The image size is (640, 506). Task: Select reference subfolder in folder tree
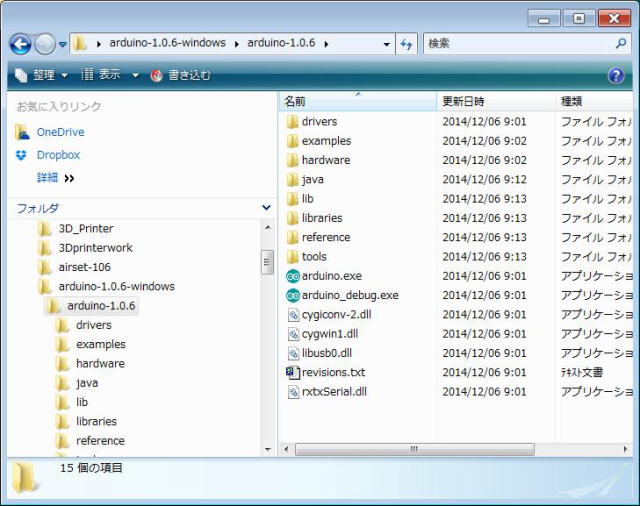pyautogui.click(x=100, y=441)
